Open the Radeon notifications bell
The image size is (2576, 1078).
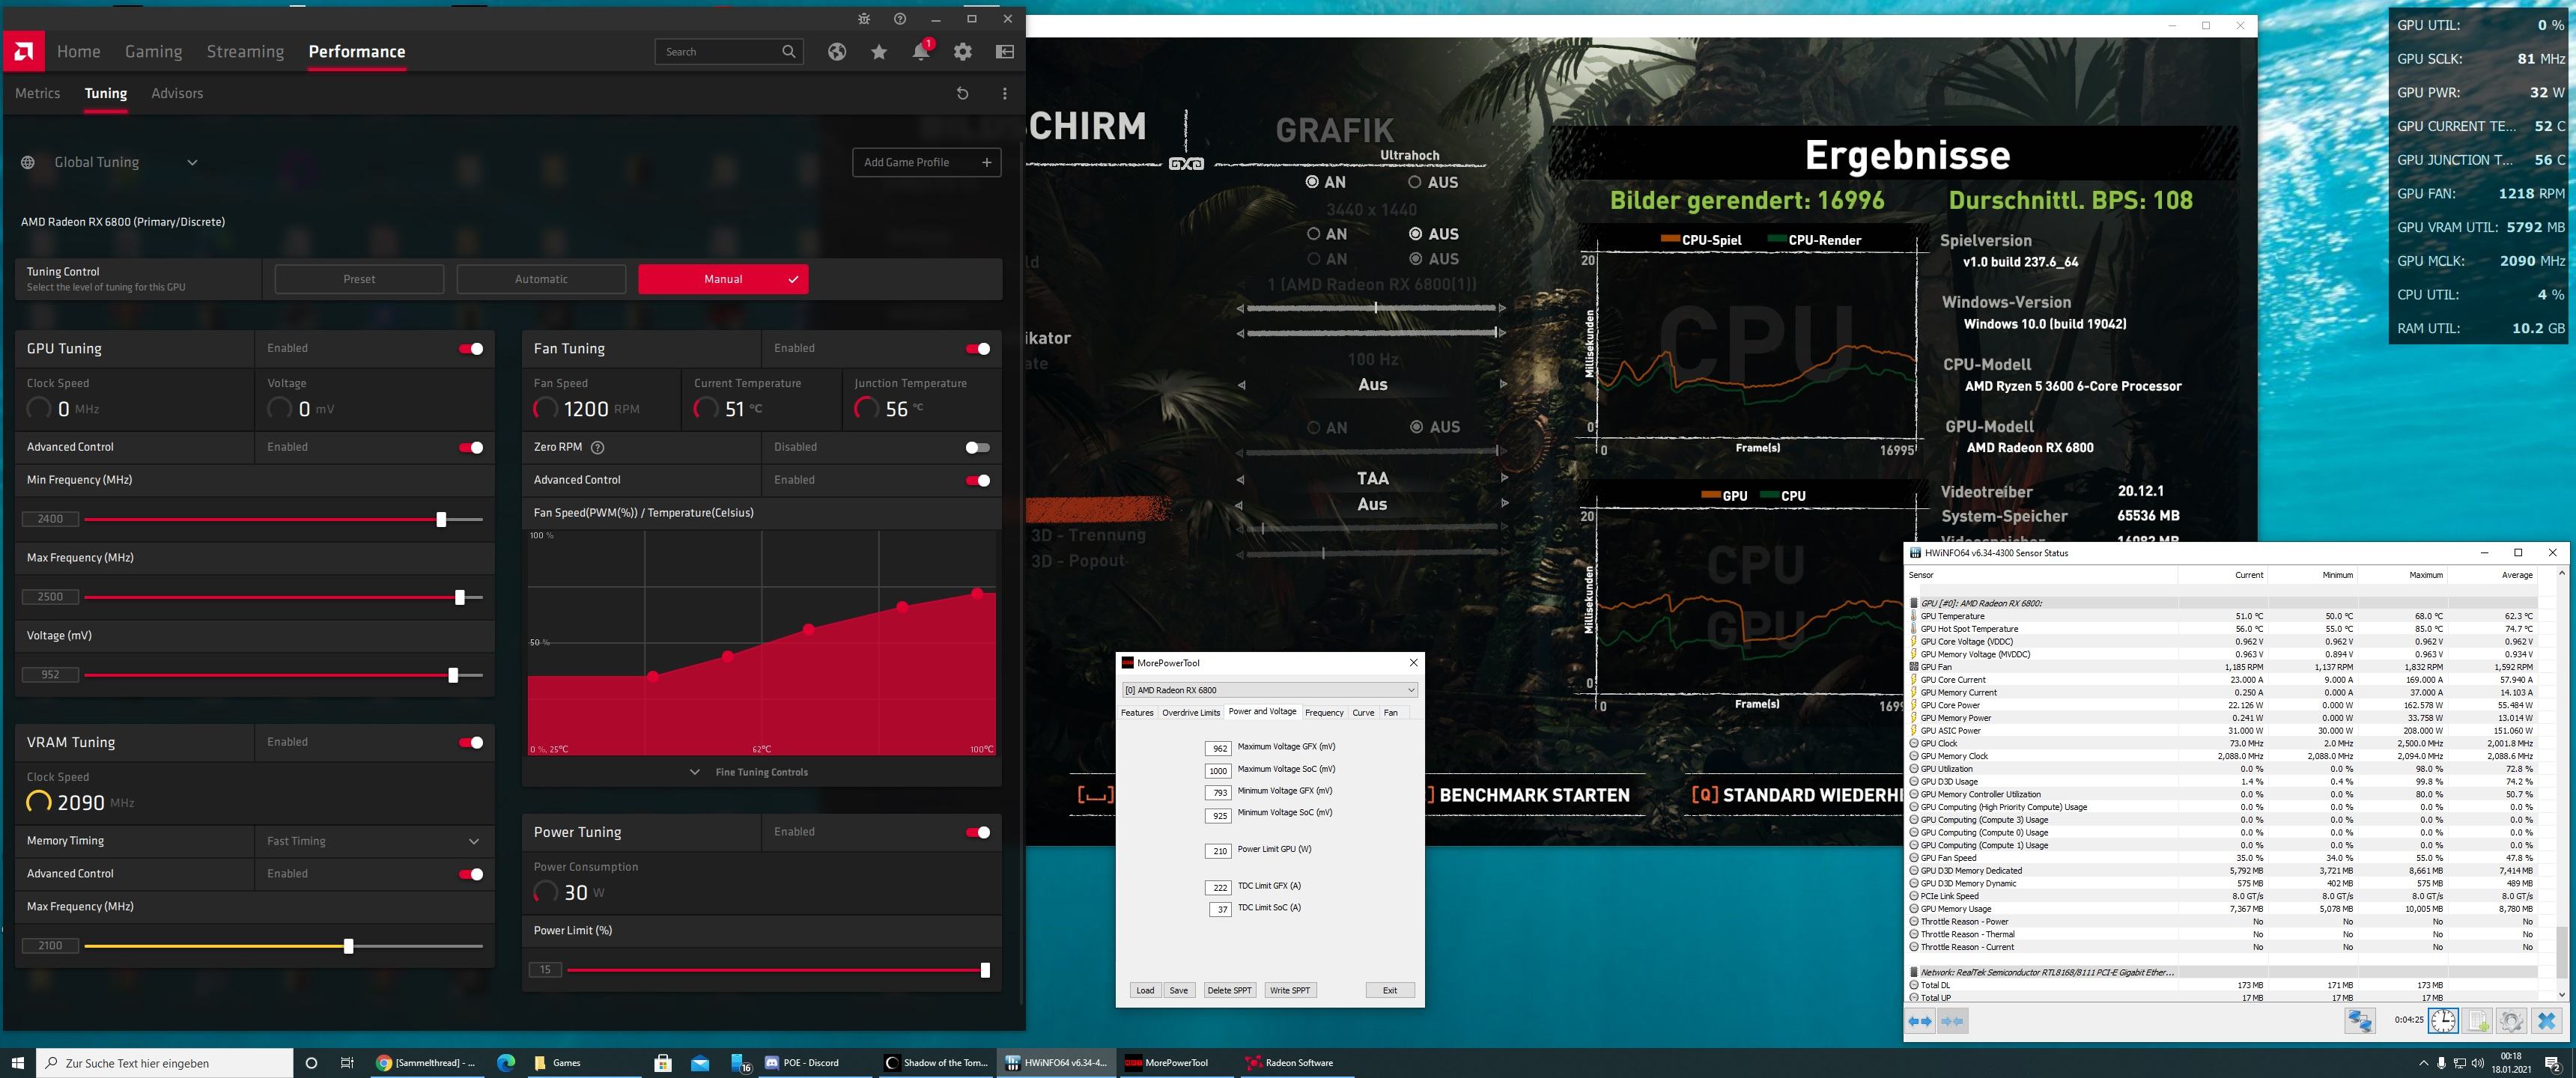click(x=921, y=51)
